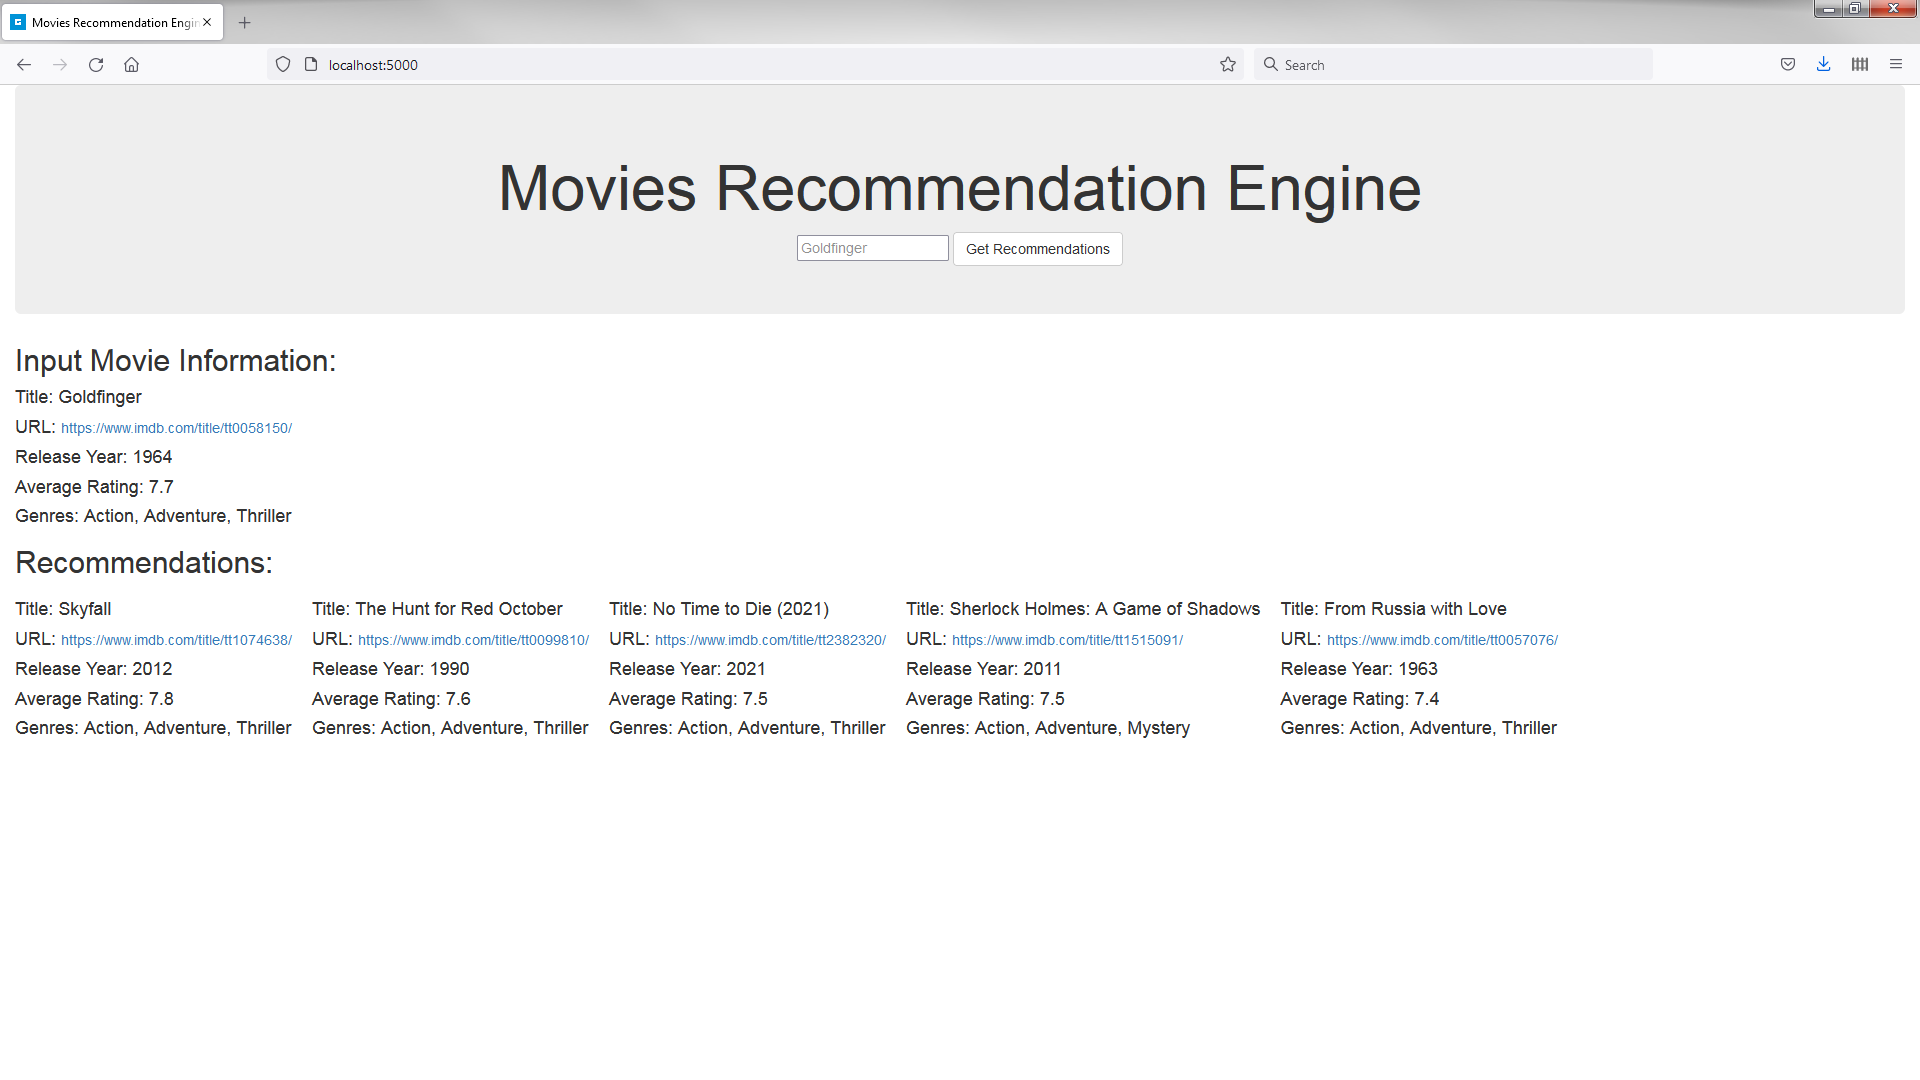This screenshot has width=1920, height=1080.
Task: Go to the browser home page
Action: pos(131,64)
